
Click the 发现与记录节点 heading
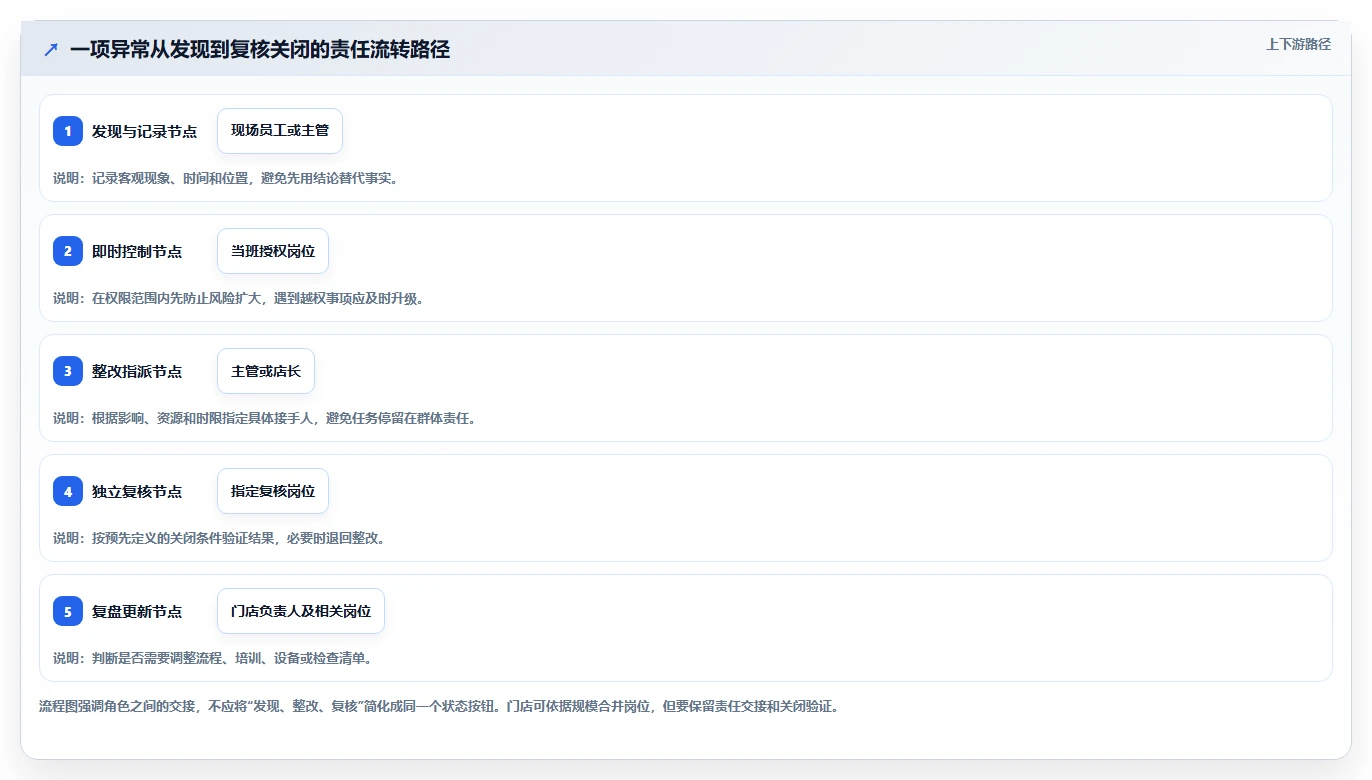point(144,131)
